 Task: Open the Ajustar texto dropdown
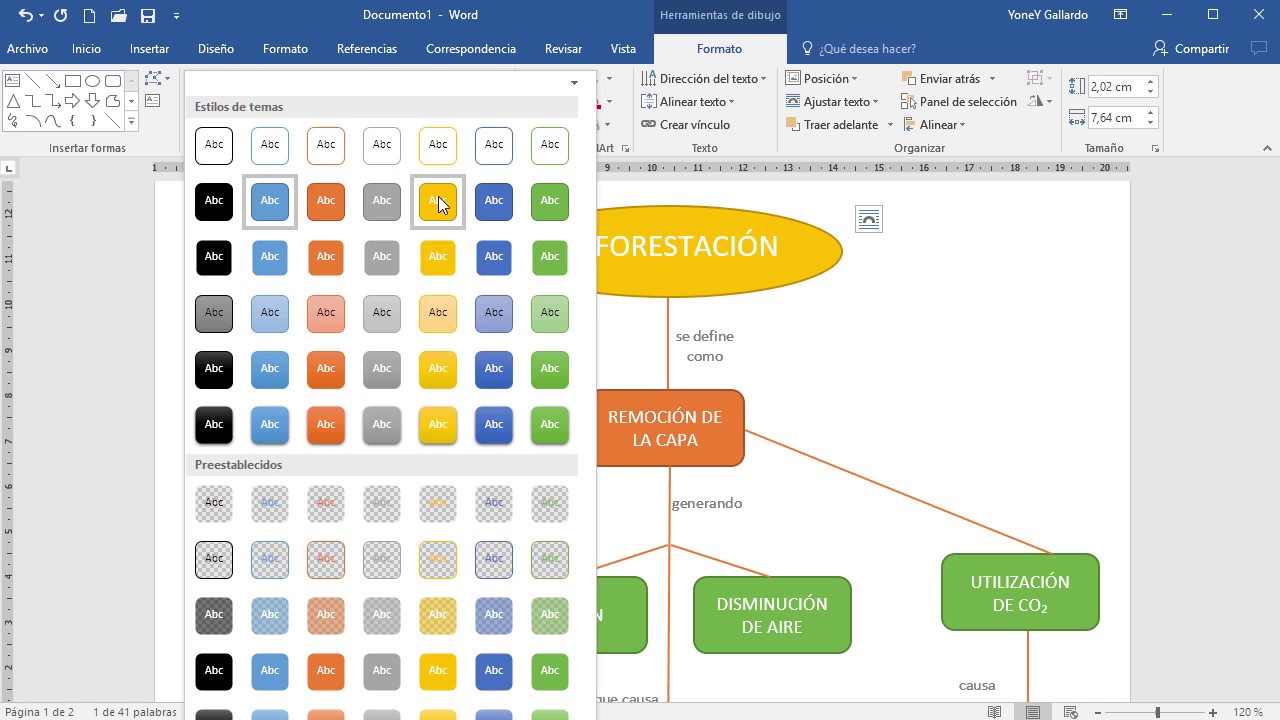(832, 101)
